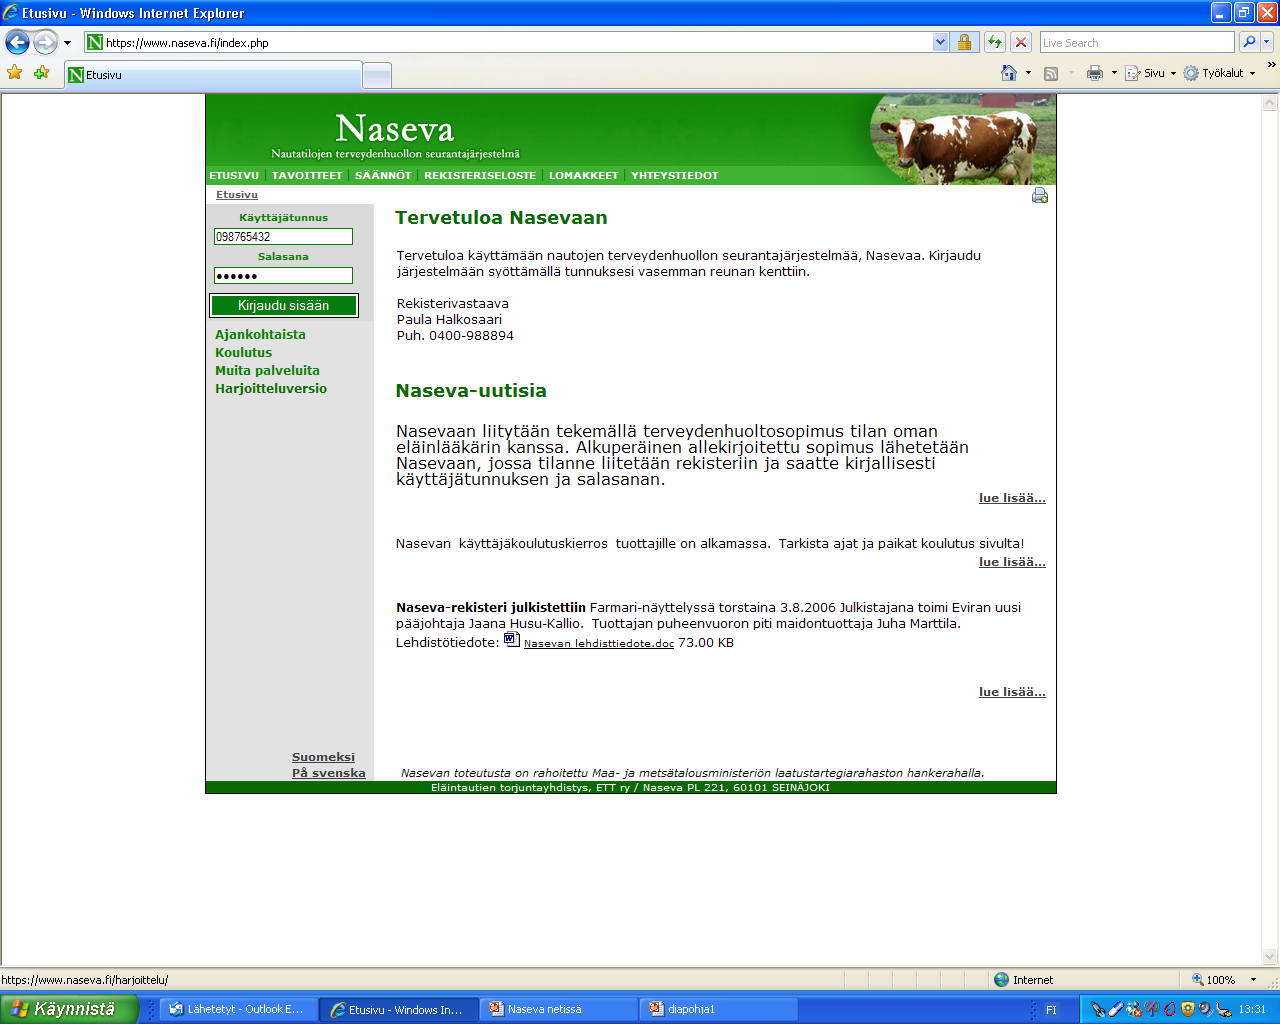Screen dimensions: 1280x1024
Task: Open the Harjoitteluversio sidebar link
Action: [x=271, y=389]
